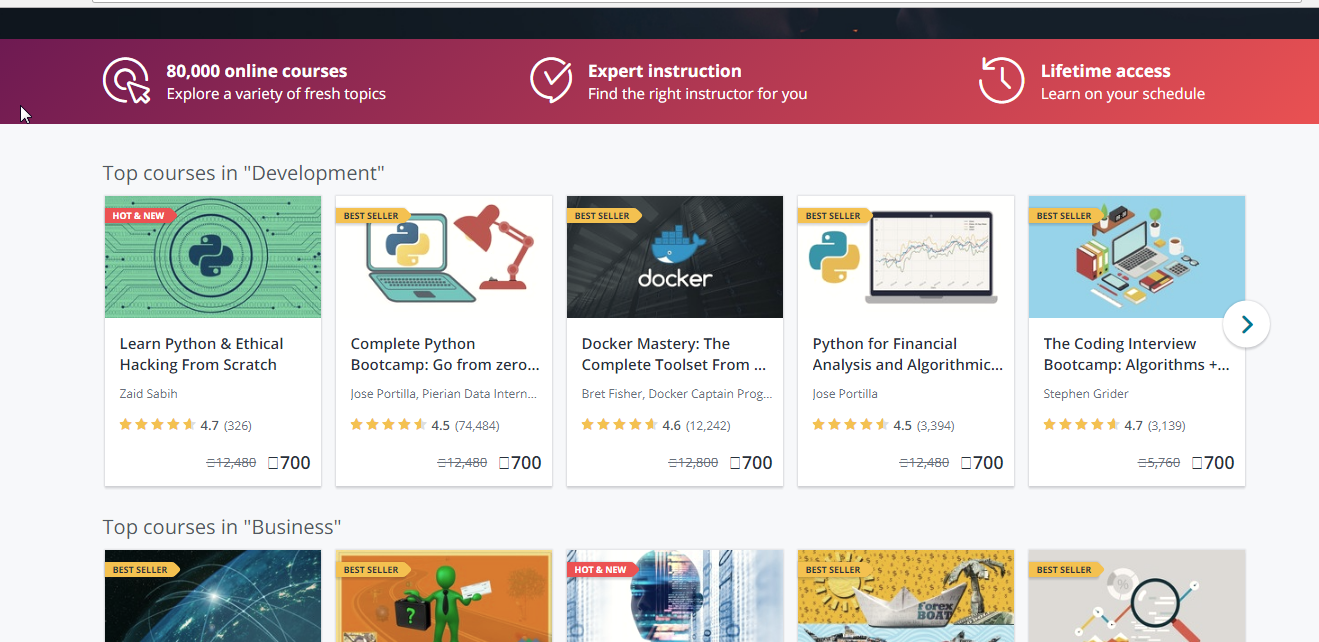The height and width of the screenshot is (642, 1319).
Task: Open the Docker whale thumbnail
Action: 675,257
